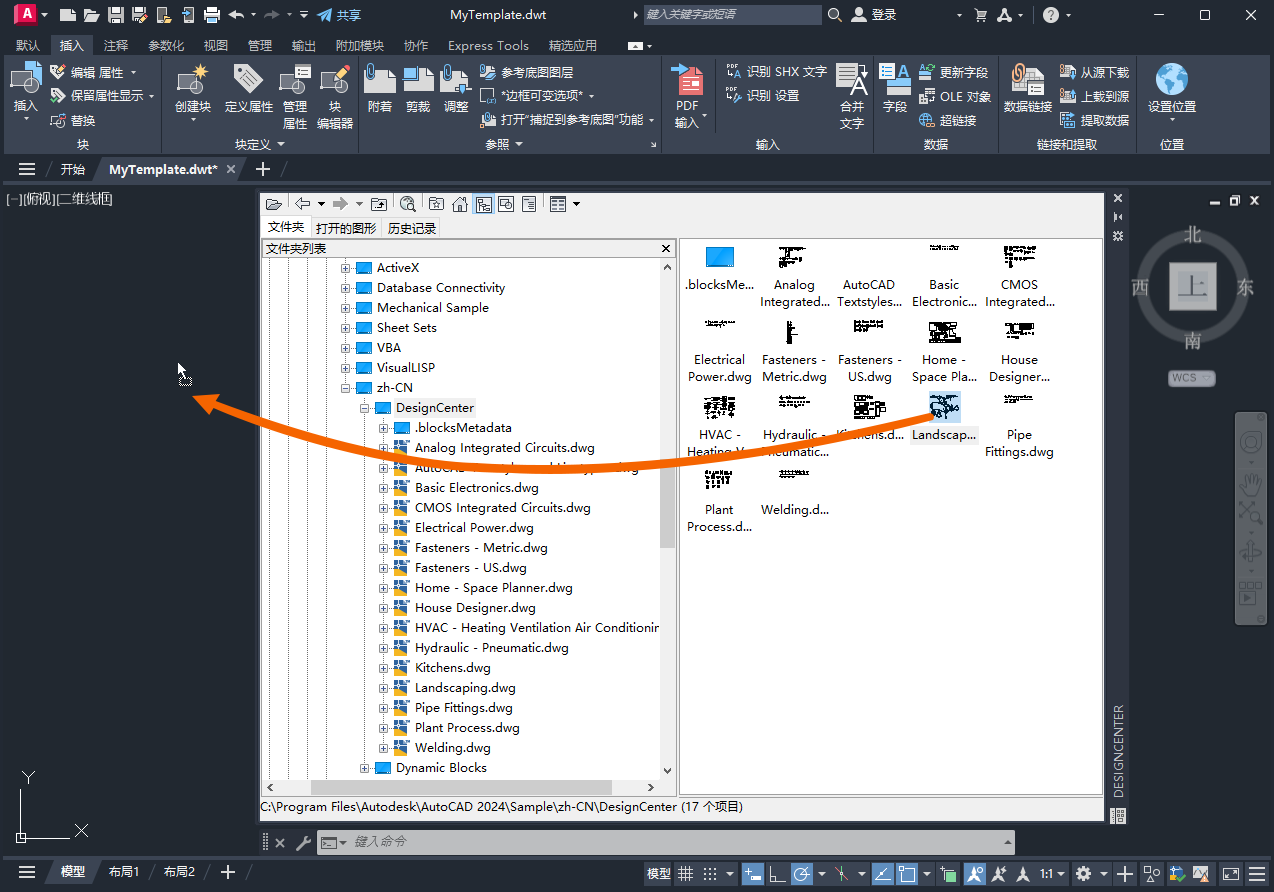Screen dimensions: 1274x892
Task: Expand ActiveX folder in tree
Action: [x=346, y=268]
